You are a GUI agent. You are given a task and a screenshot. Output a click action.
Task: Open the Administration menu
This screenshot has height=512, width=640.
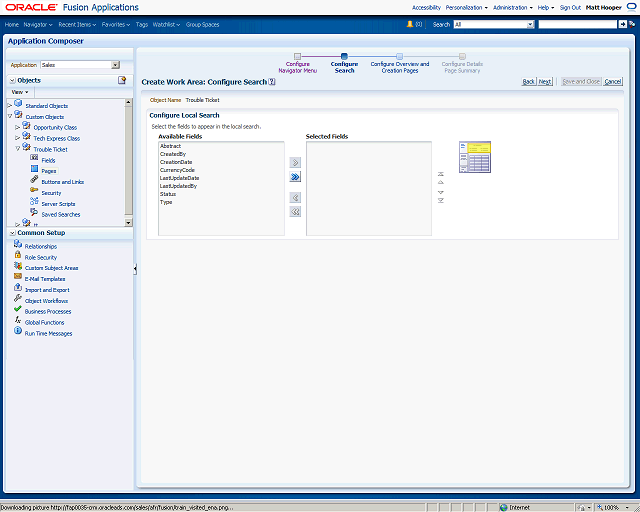[x=513, y=7]
